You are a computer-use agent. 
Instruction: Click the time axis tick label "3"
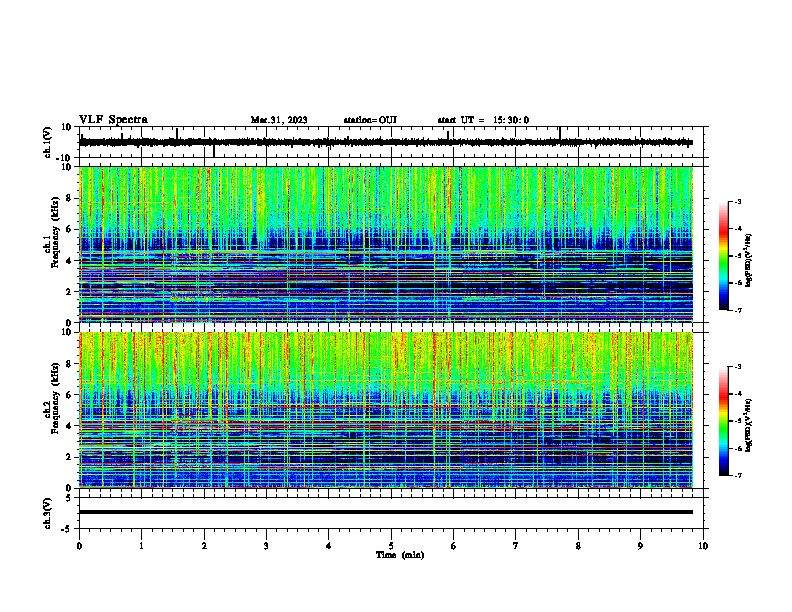[x=266, y=546]
